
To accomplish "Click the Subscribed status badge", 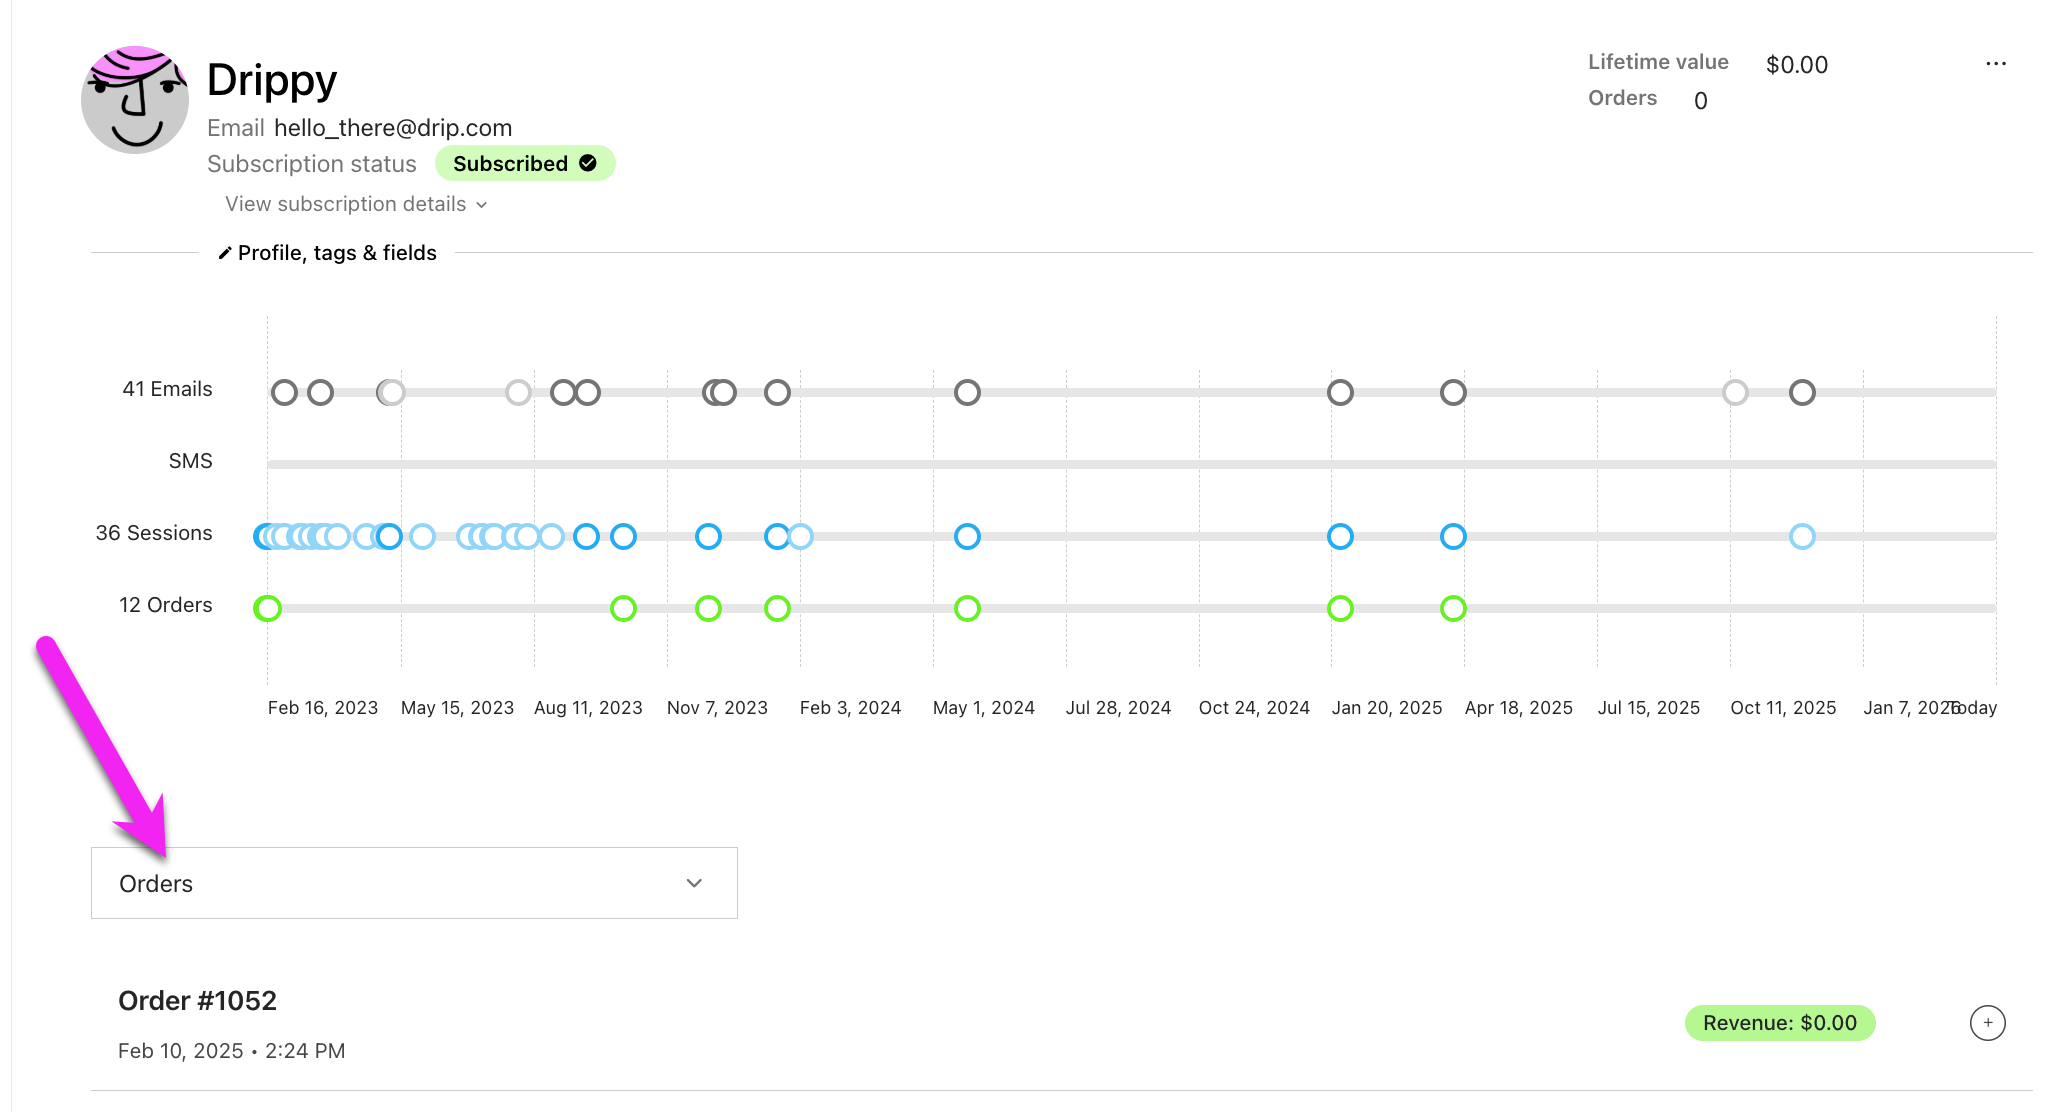I will (x=524, y=163).
